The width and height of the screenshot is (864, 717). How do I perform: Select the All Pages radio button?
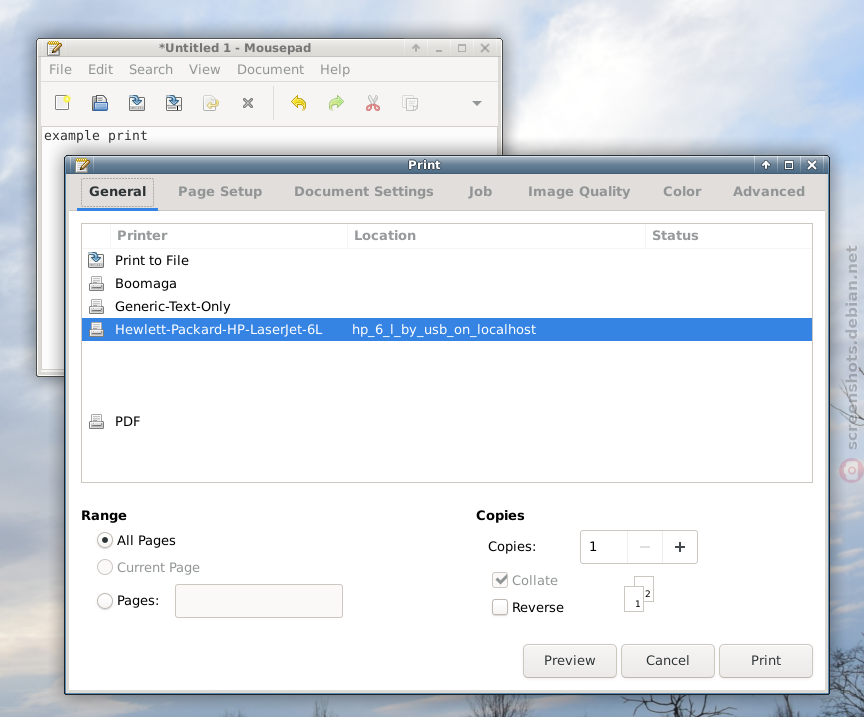click(105, 541)
